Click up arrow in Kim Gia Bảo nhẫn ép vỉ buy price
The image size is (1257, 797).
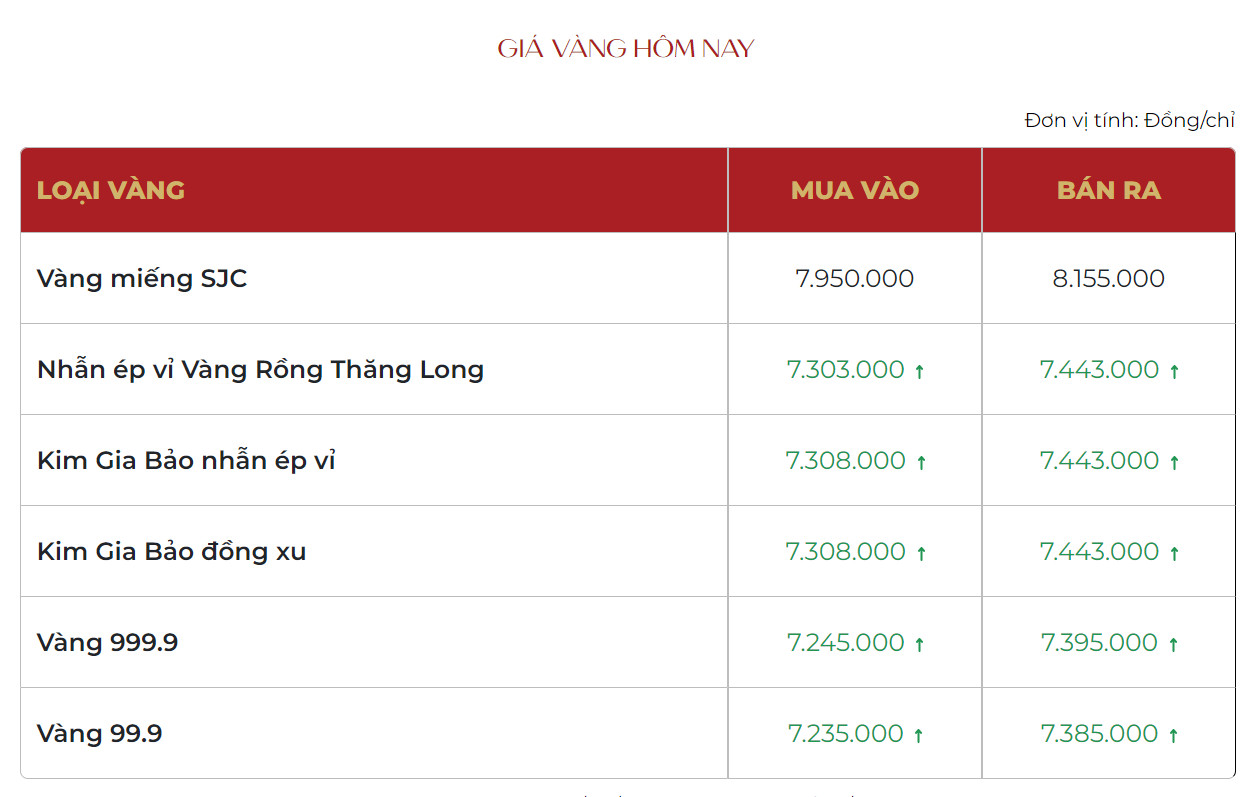[921, 462]
